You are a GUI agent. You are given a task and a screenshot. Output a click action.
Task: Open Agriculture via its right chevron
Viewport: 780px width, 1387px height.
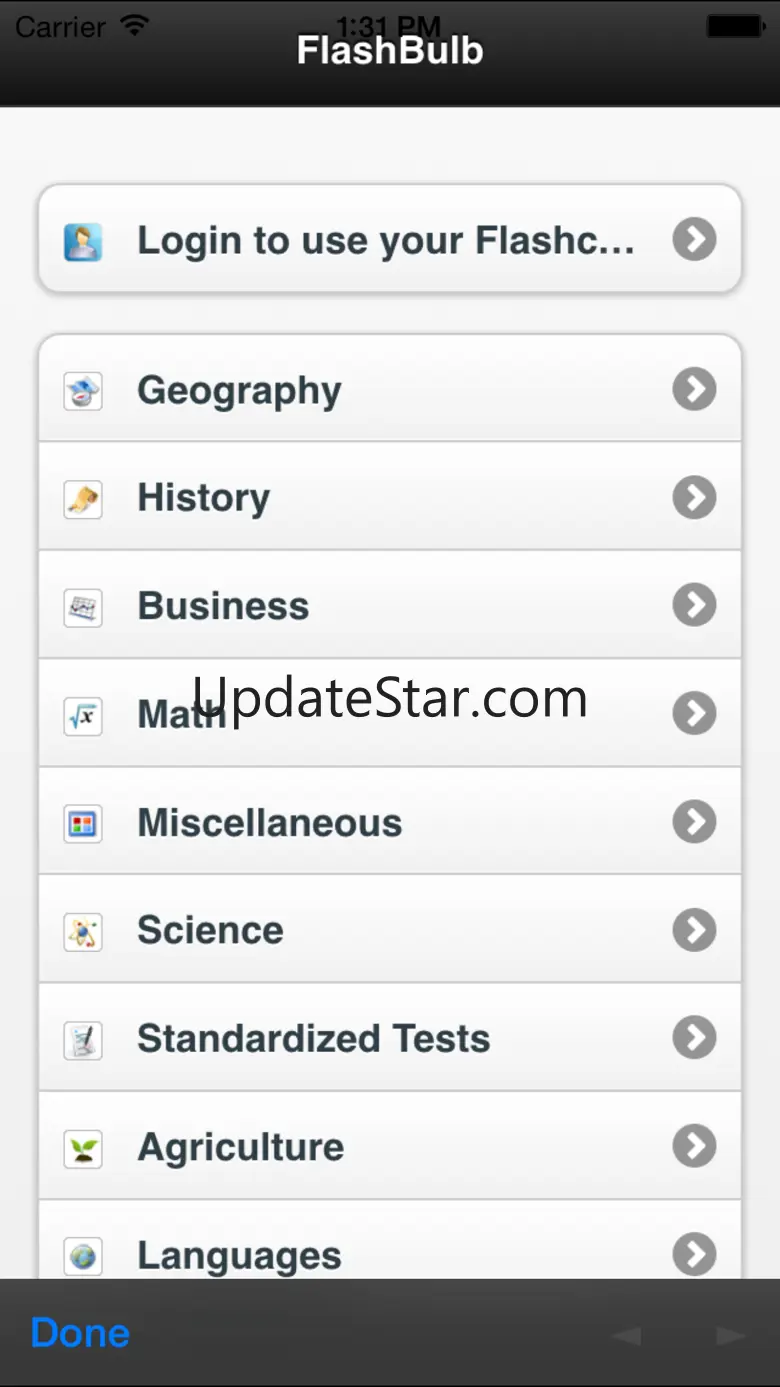pos(694,1146)
